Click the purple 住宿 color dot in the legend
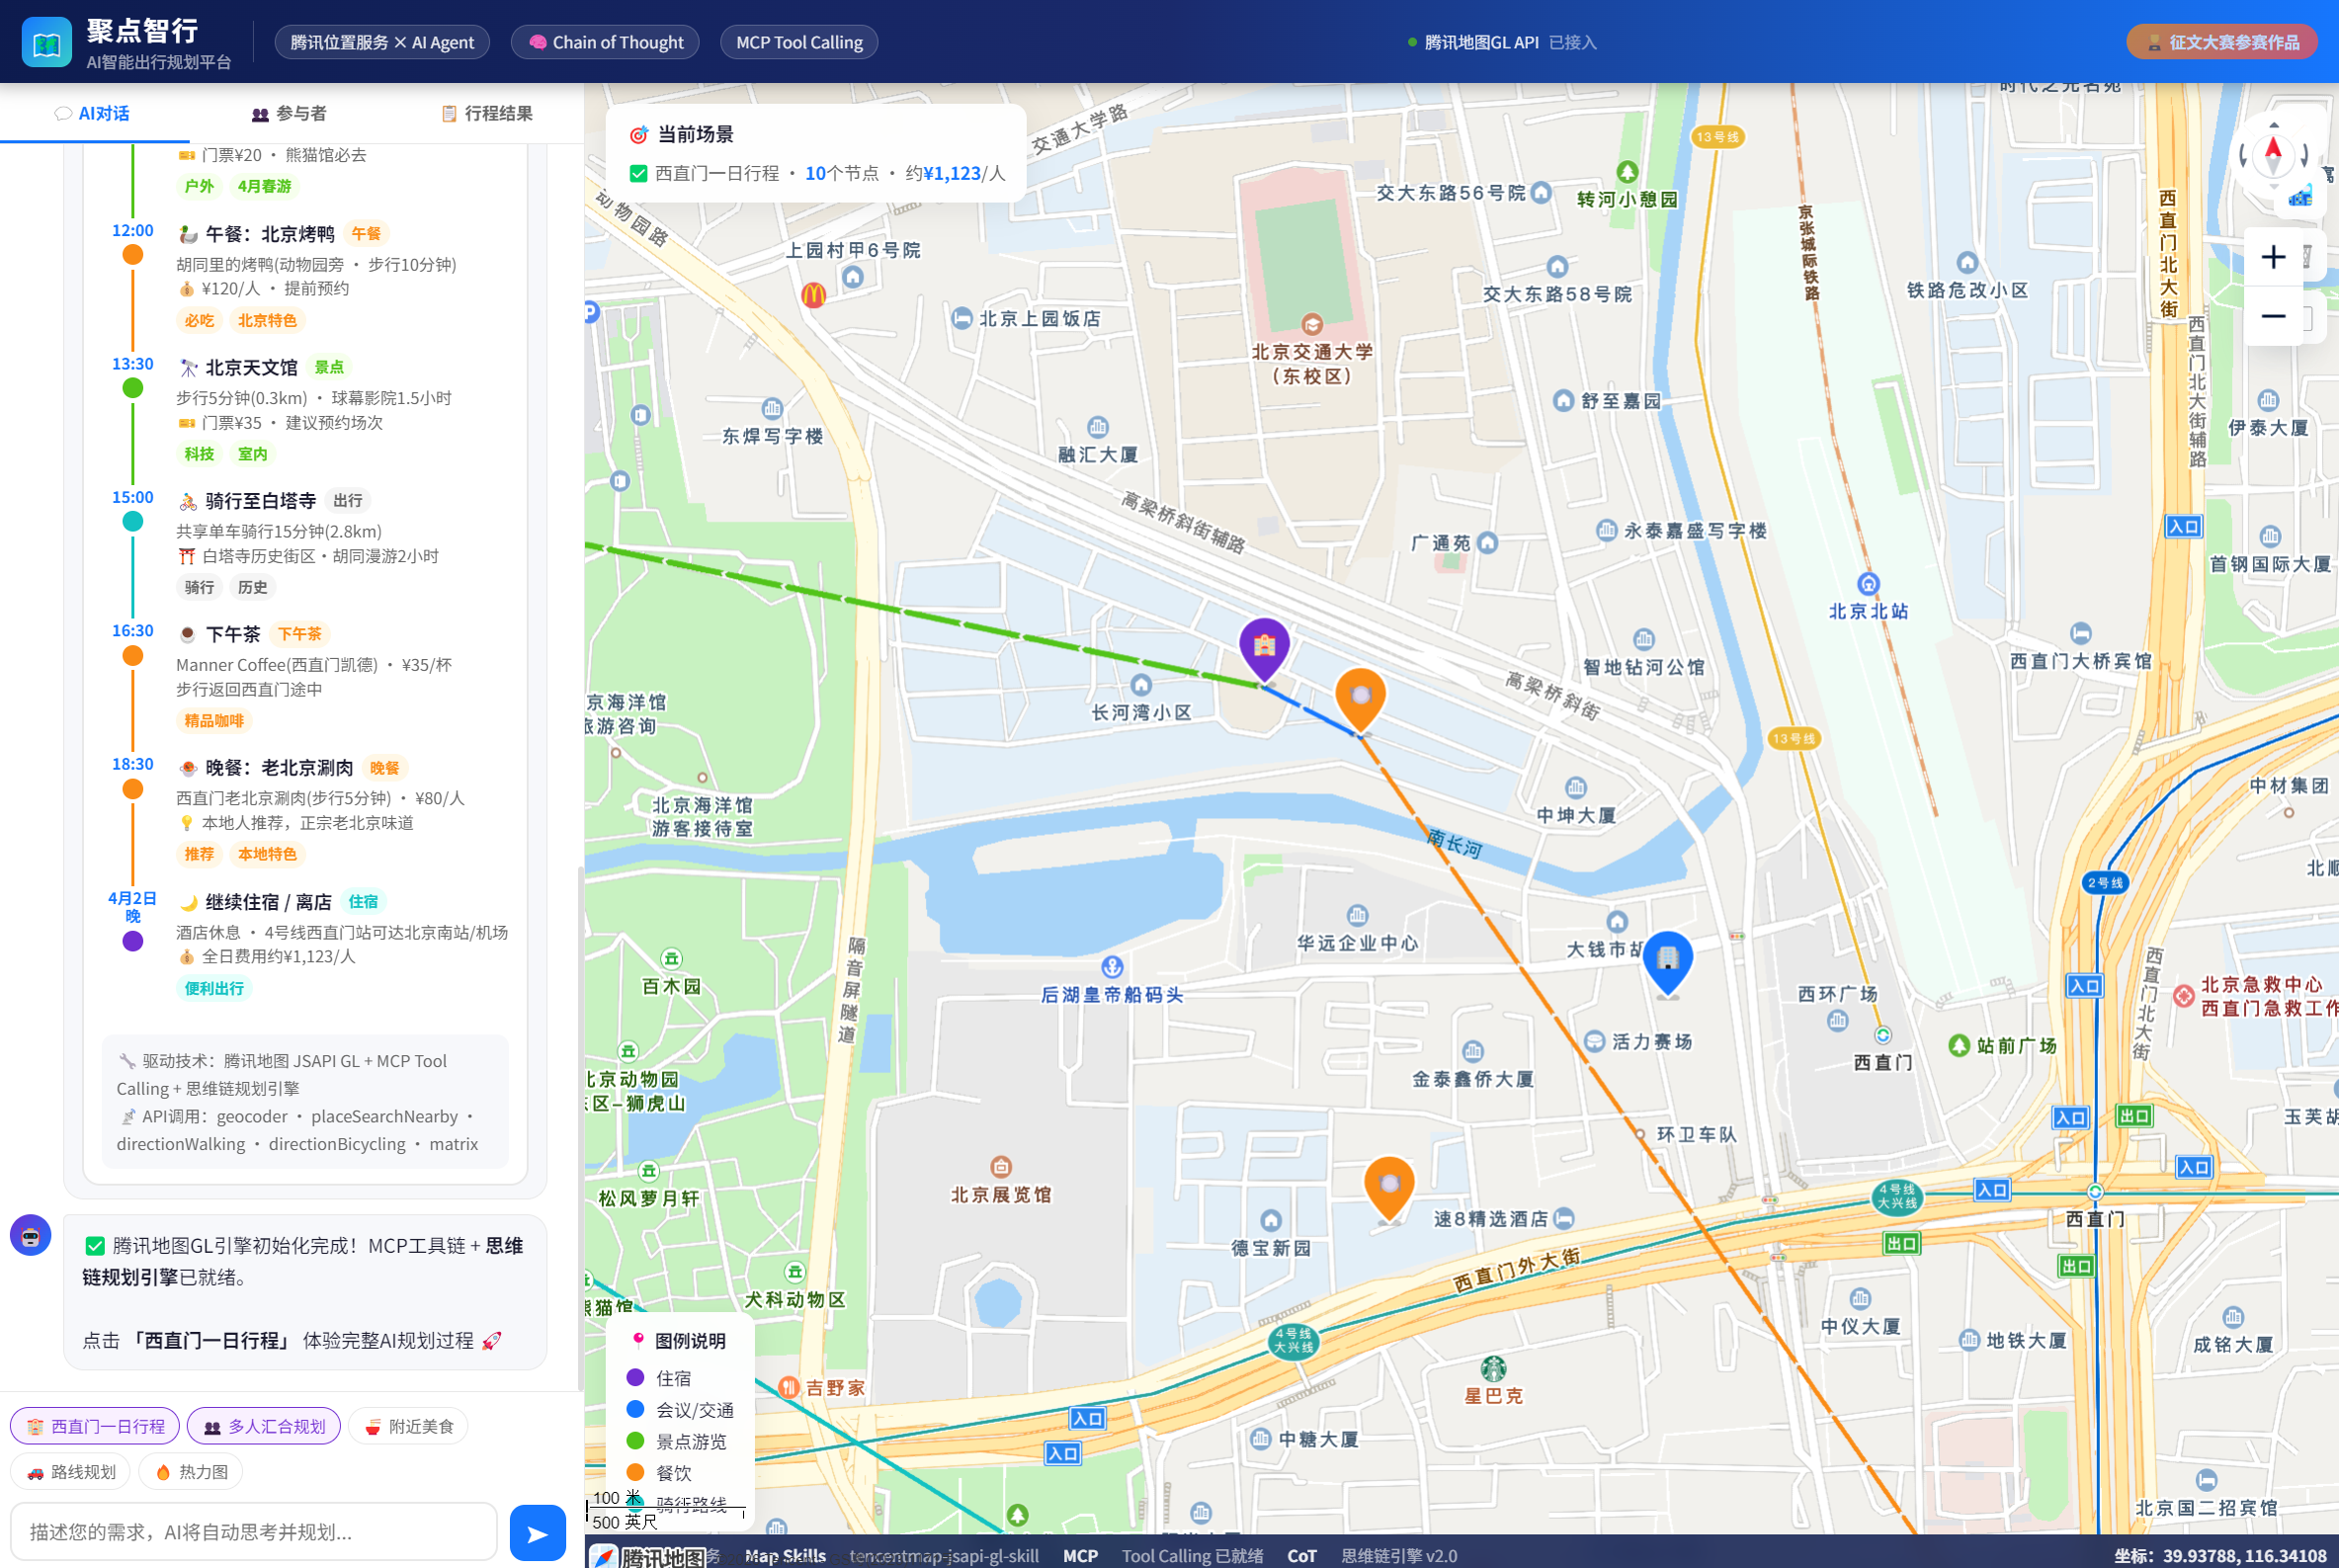 (637, 1377)
